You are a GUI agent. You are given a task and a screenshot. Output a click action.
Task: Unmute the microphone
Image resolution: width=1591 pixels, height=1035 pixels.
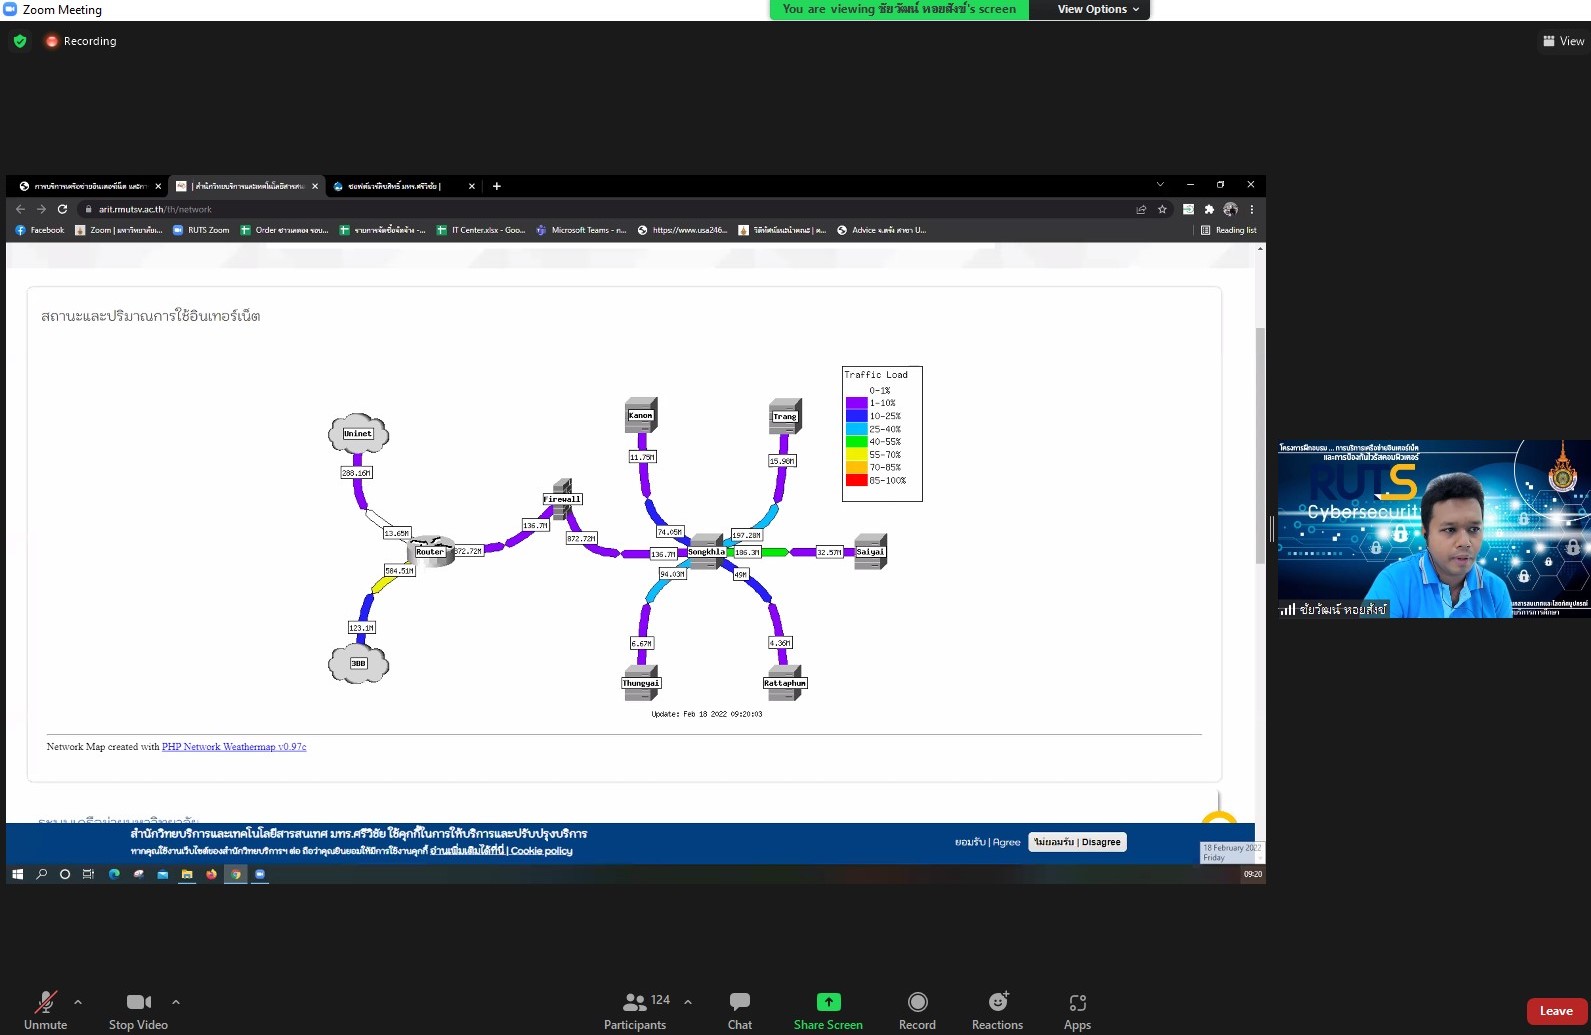pyautogui.click(x=45, y=1010)
